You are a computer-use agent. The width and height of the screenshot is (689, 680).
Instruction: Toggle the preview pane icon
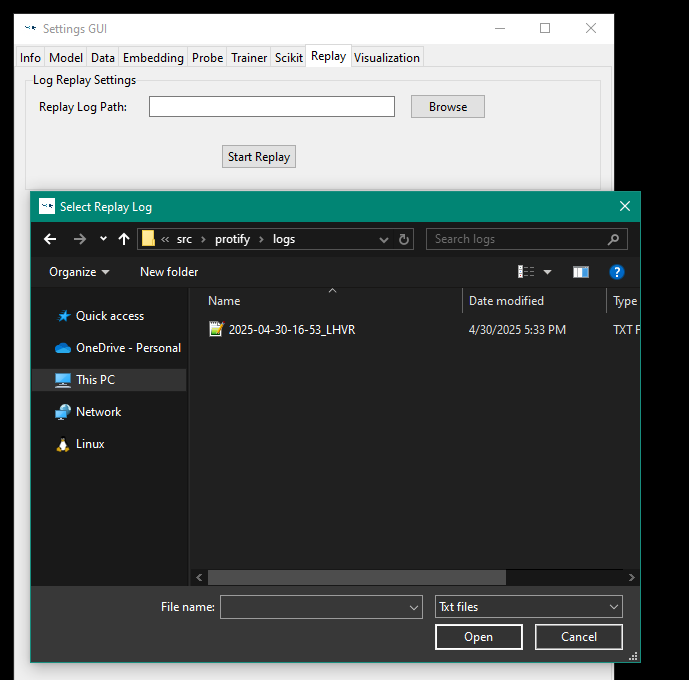(581, 272)
